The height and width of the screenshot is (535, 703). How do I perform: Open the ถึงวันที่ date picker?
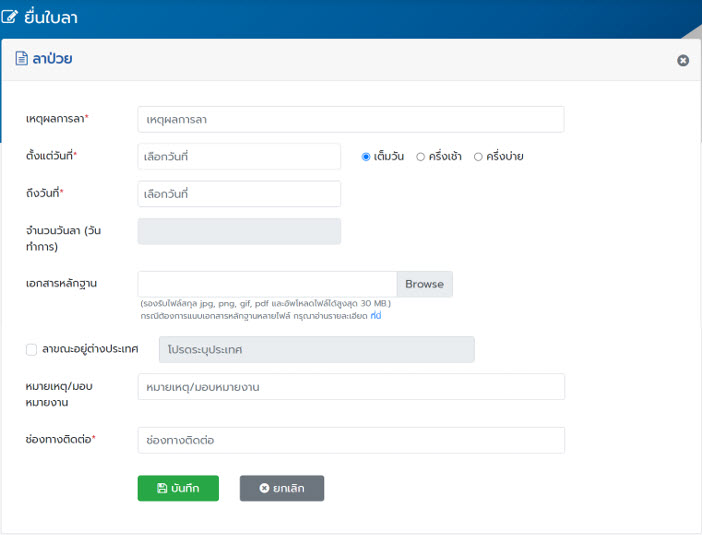pyautogui.click(x=239, y=194)
